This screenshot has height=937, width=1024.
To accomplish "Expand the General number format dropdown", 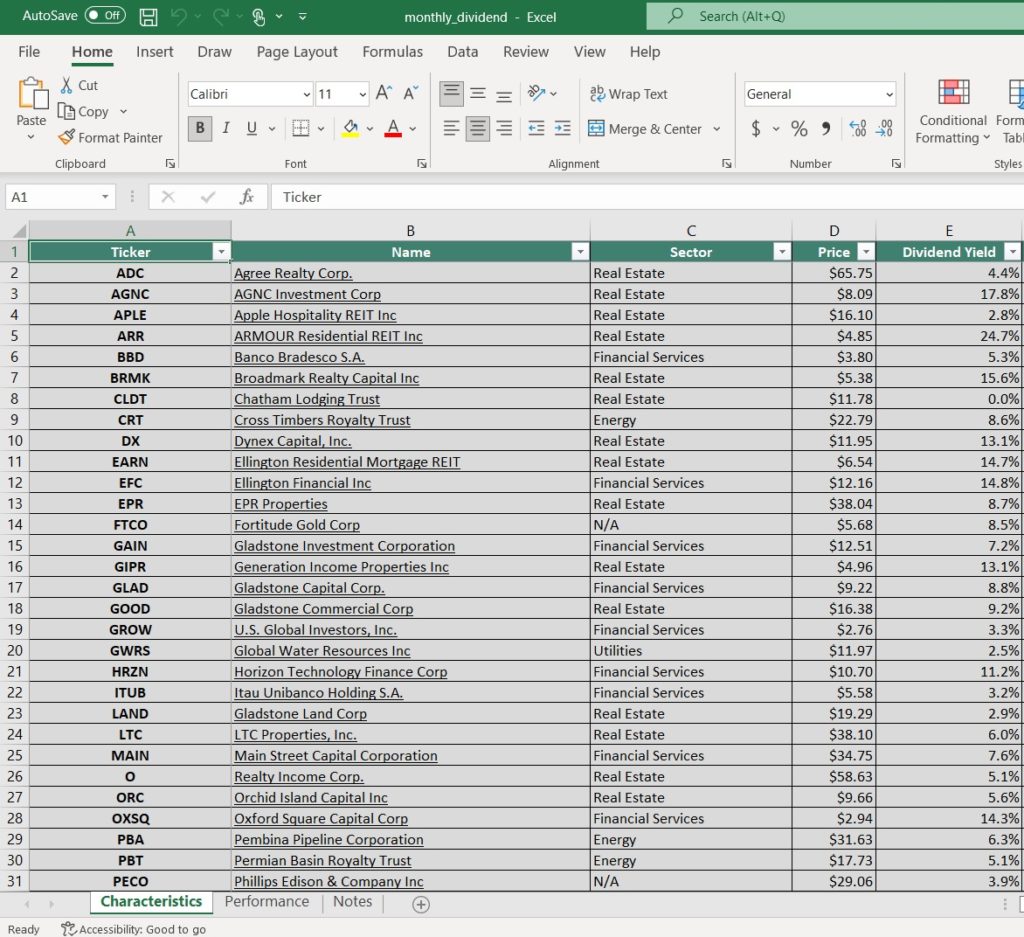I will coord(889,95).
